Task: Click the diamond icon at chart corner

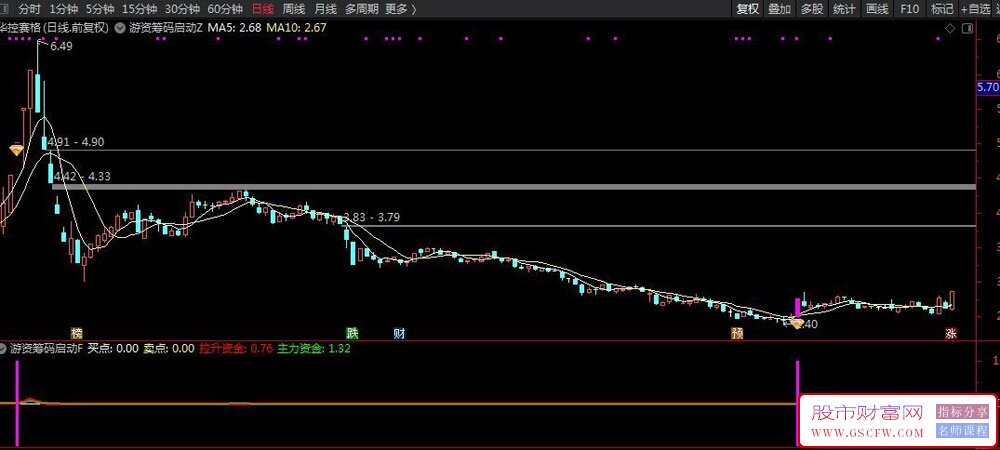Action: coord(950,27)
